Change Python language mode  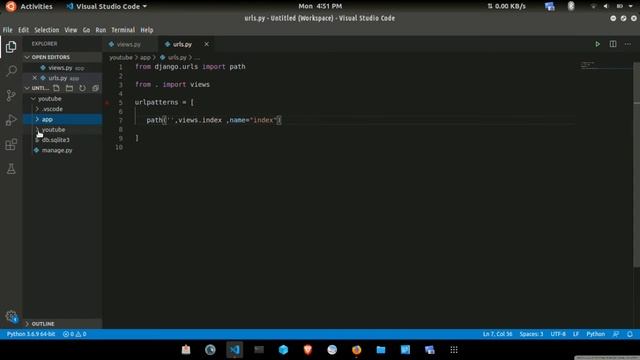[x=596, y=334]
